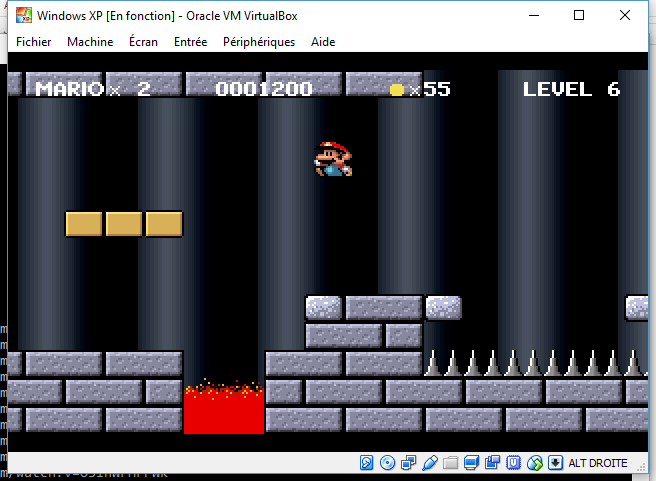
Task: Click the coin counter showing x55
Action: point(420,89)
